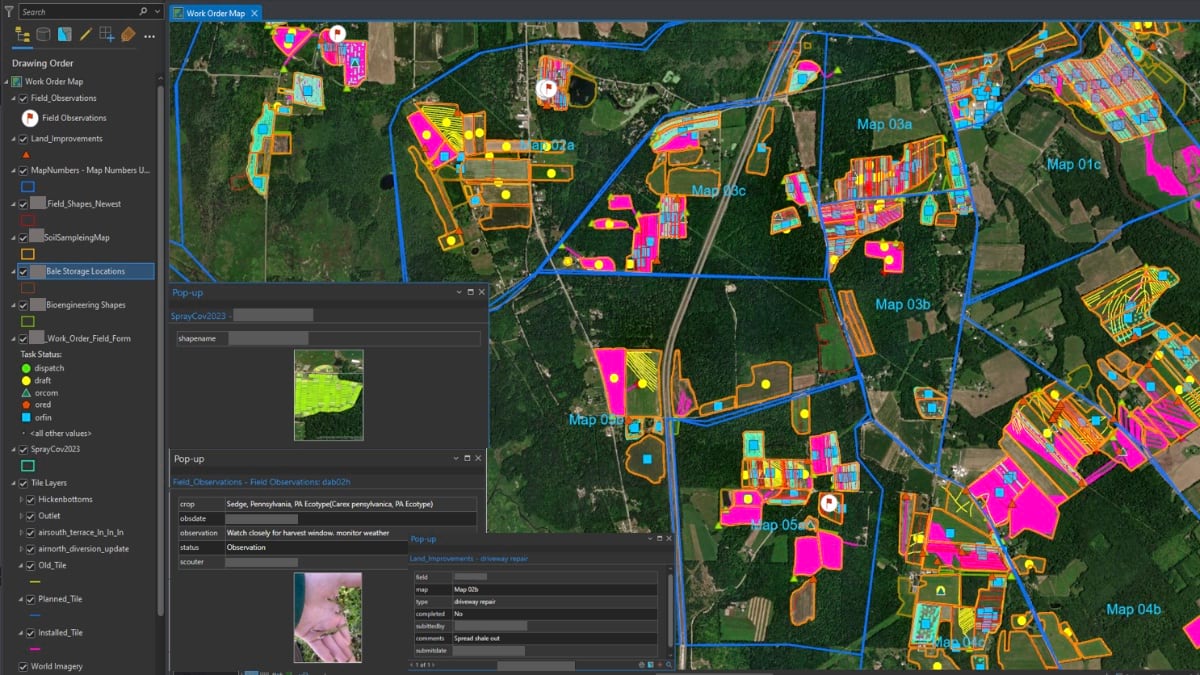Select List By Snapping icon
The width and height of the screenshot is (1200, 675).
coord(107,35)
